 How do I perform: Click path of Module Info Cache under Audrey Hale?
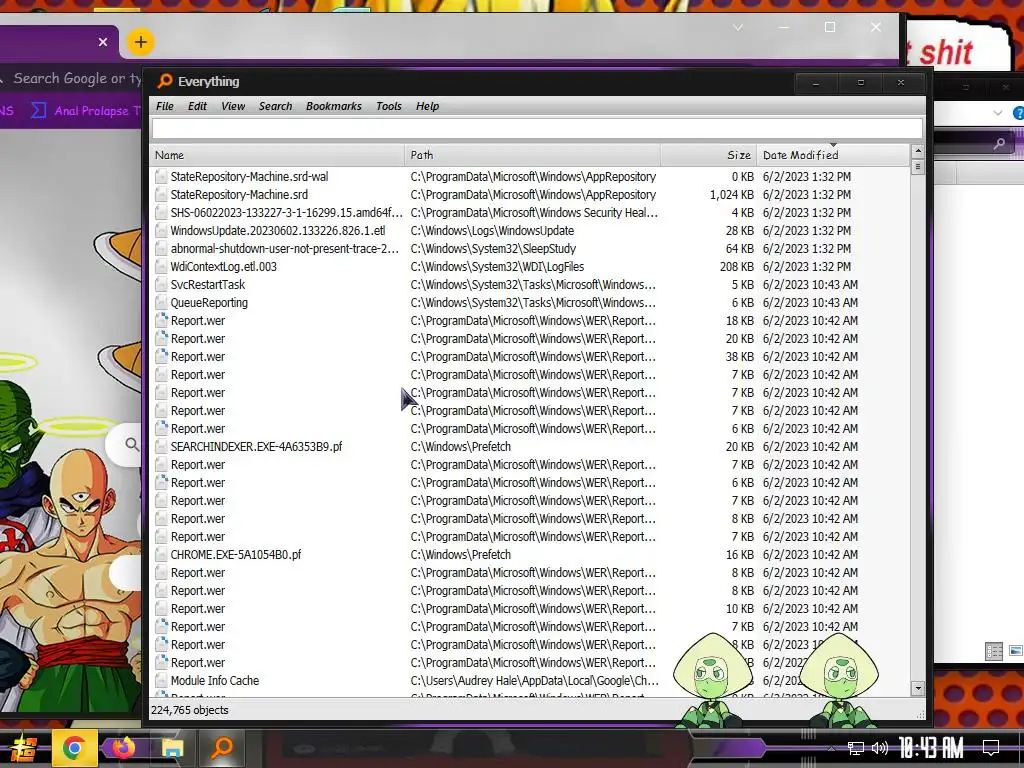point(535,680)
